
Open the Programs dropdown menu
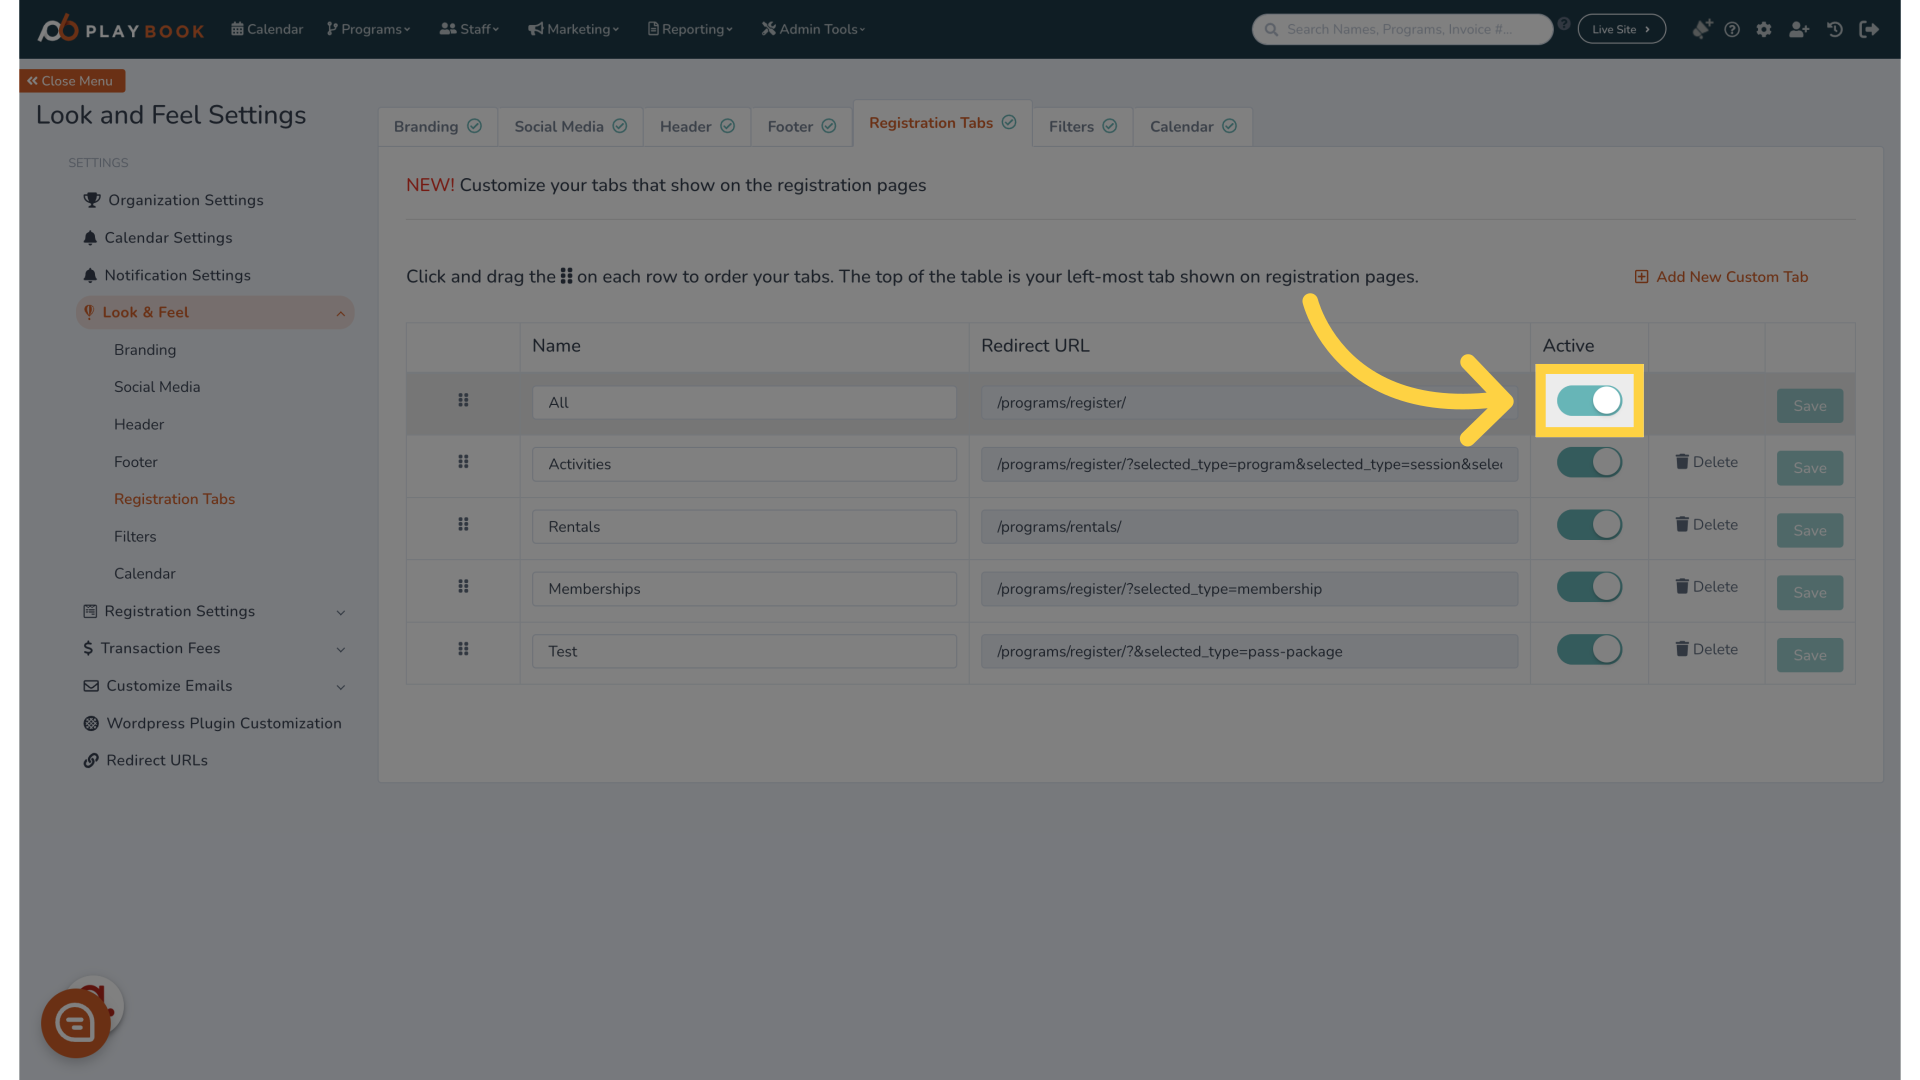(368, 29)
